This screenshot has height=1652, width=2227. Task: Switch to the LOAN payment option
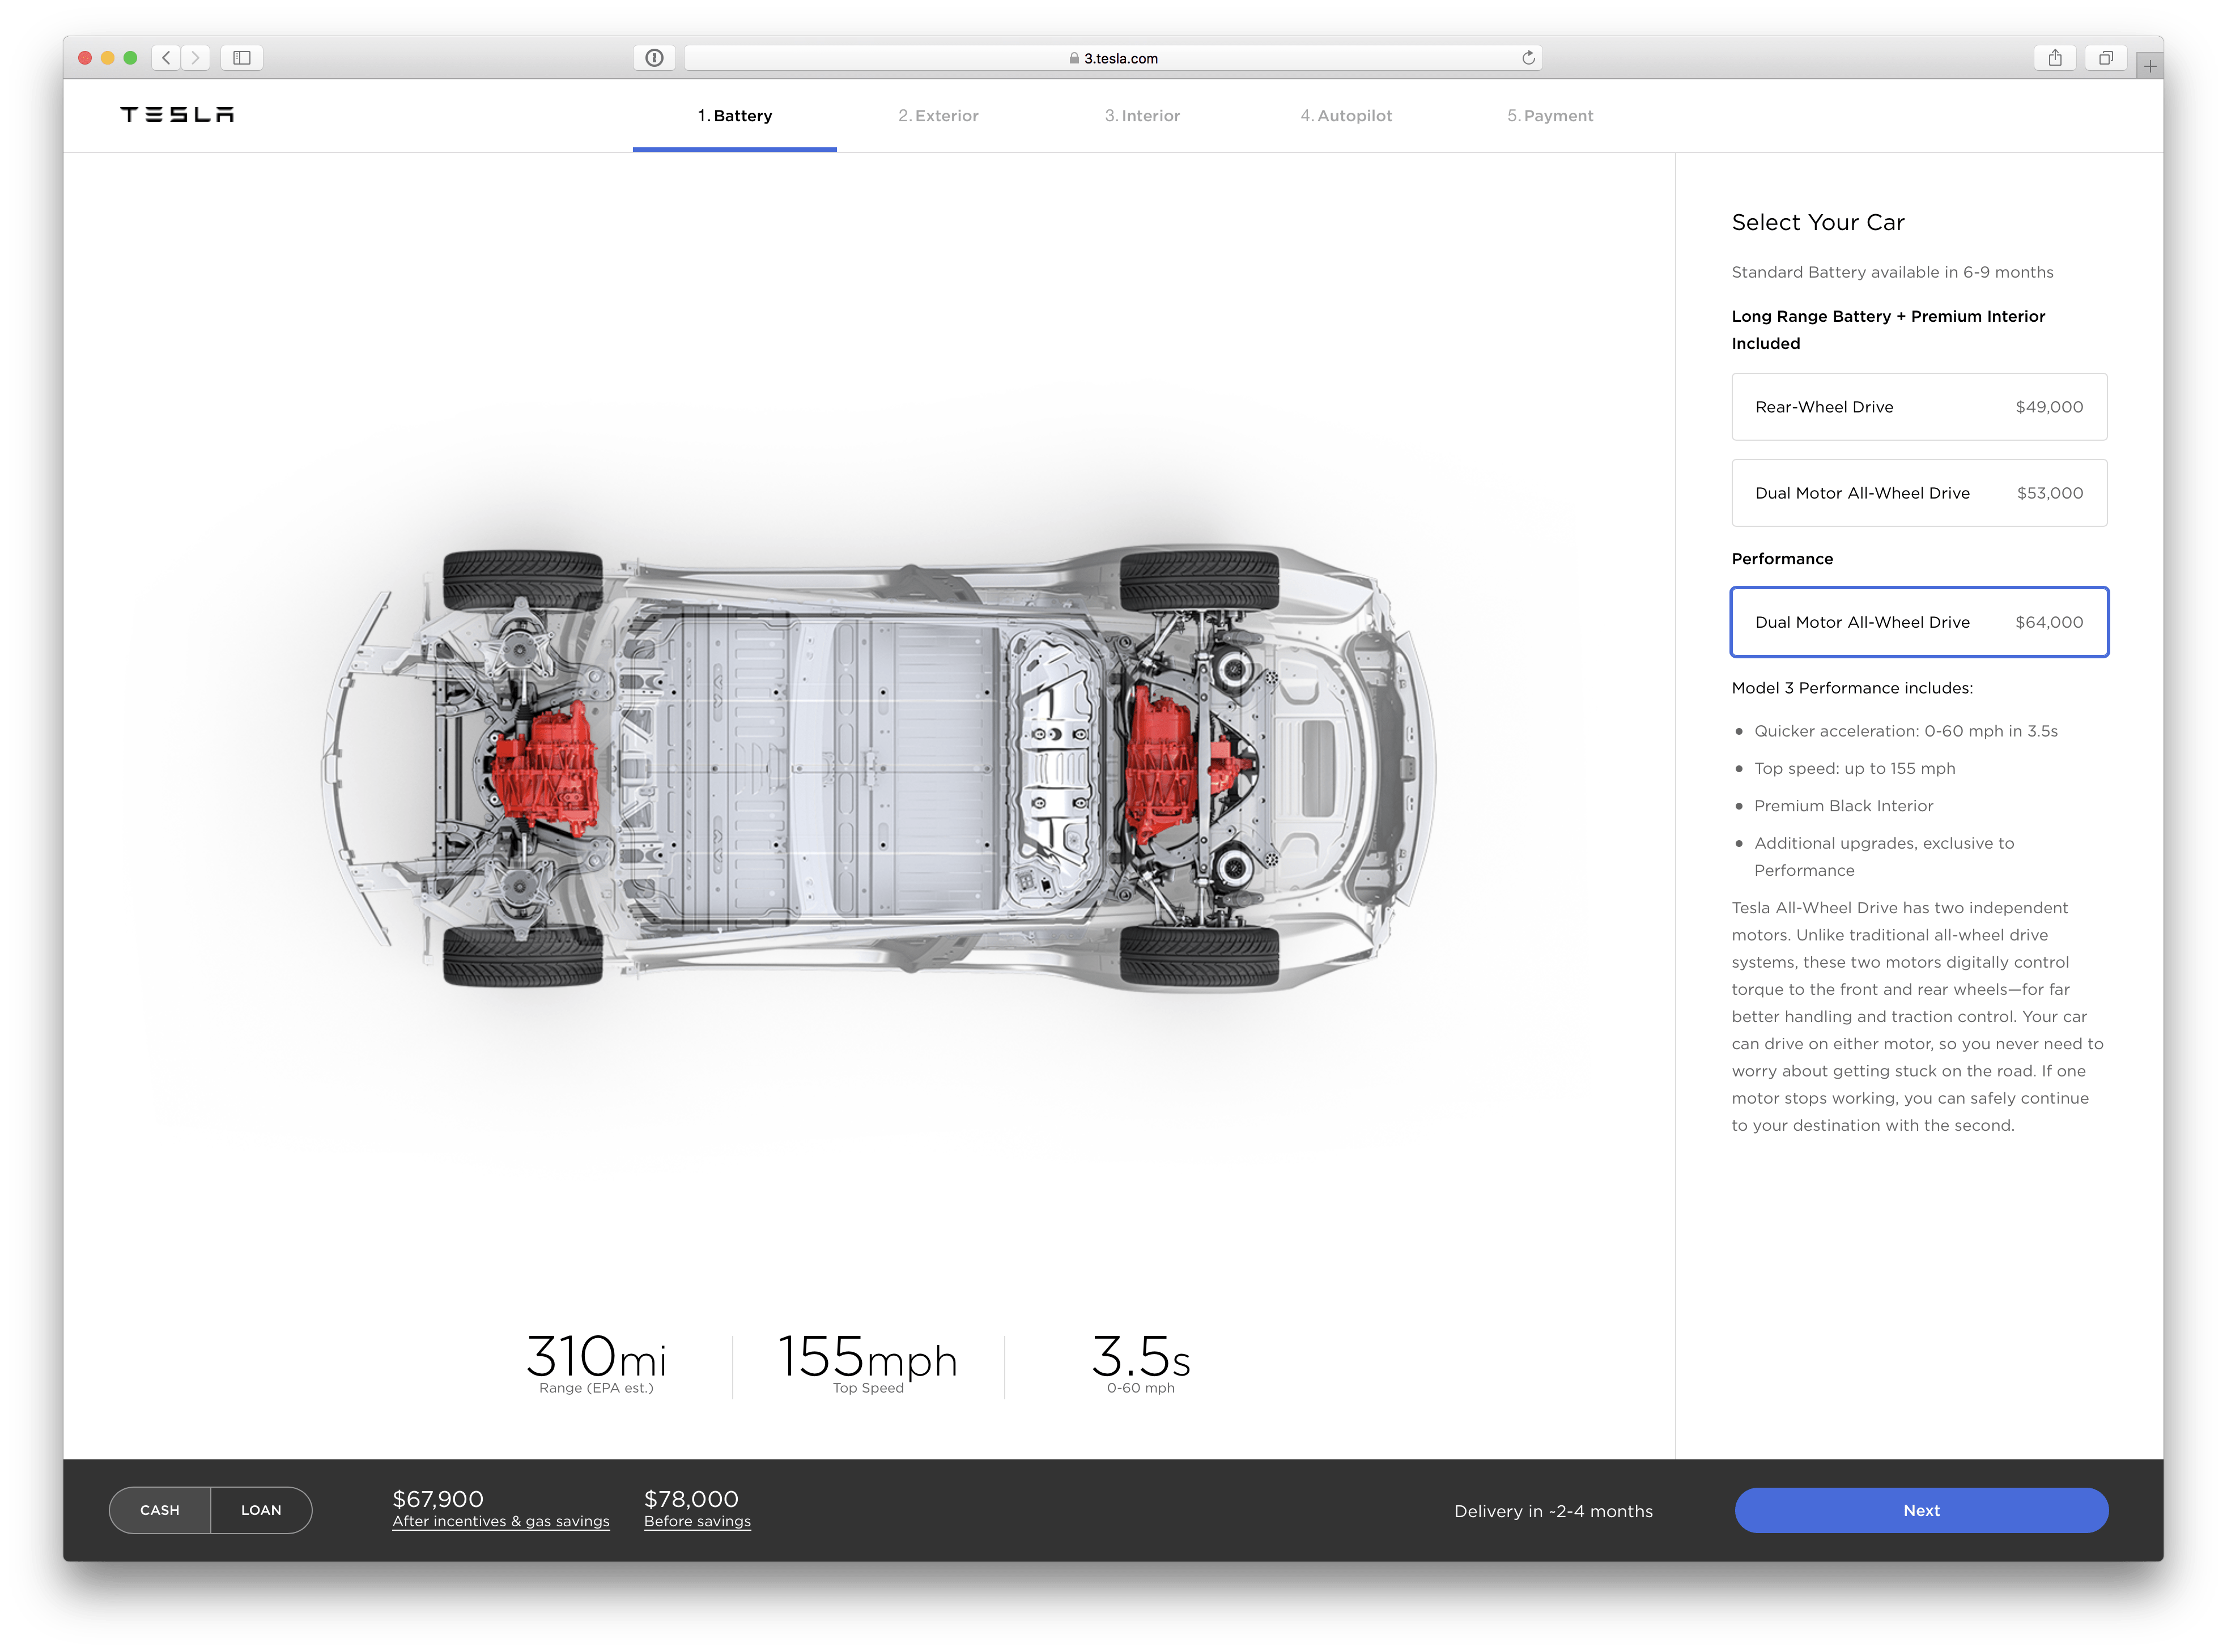point(261,1510)
